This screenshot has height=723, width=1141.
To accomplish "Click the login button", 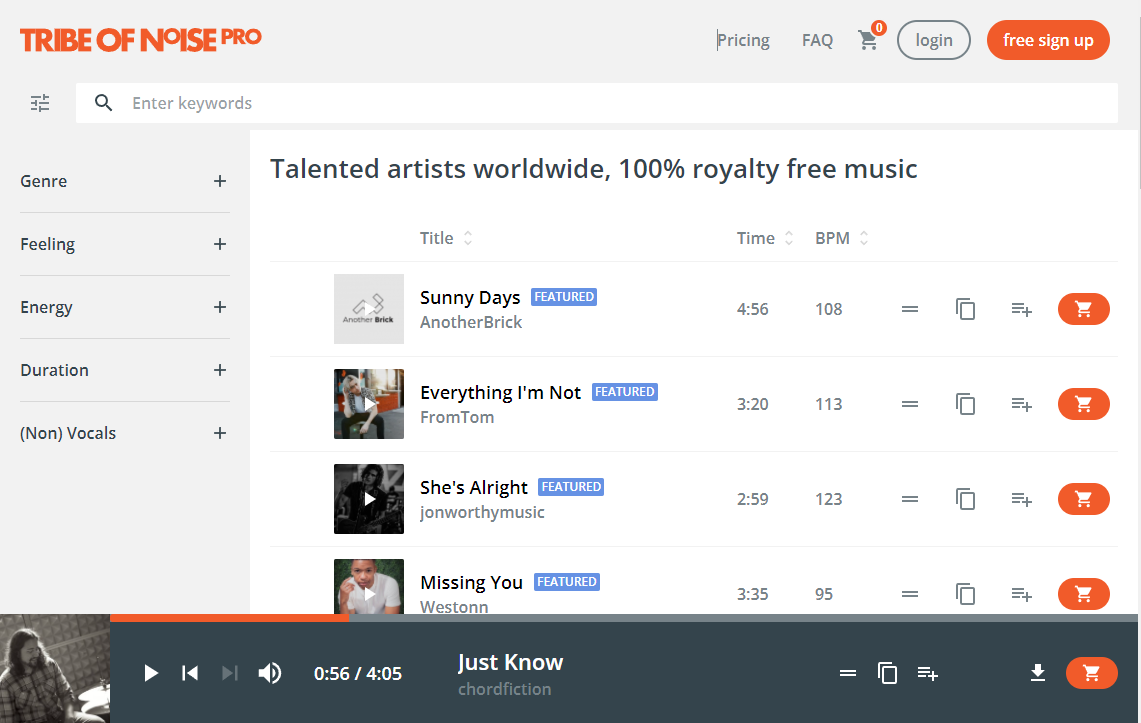I will pos(934,40).
